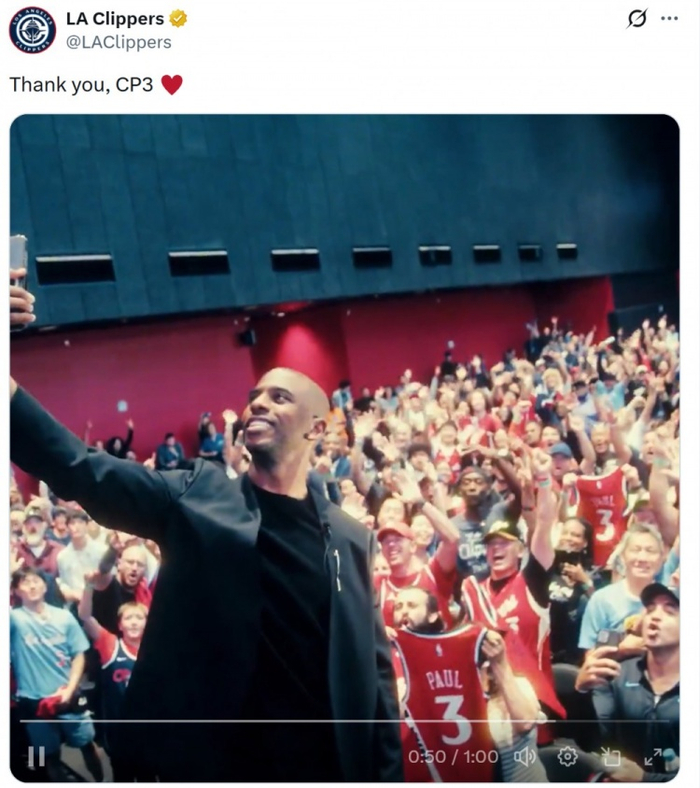Screen dimensions: 700x788
Task: Click the red heart emoji
Action: (x=172, y=84)
